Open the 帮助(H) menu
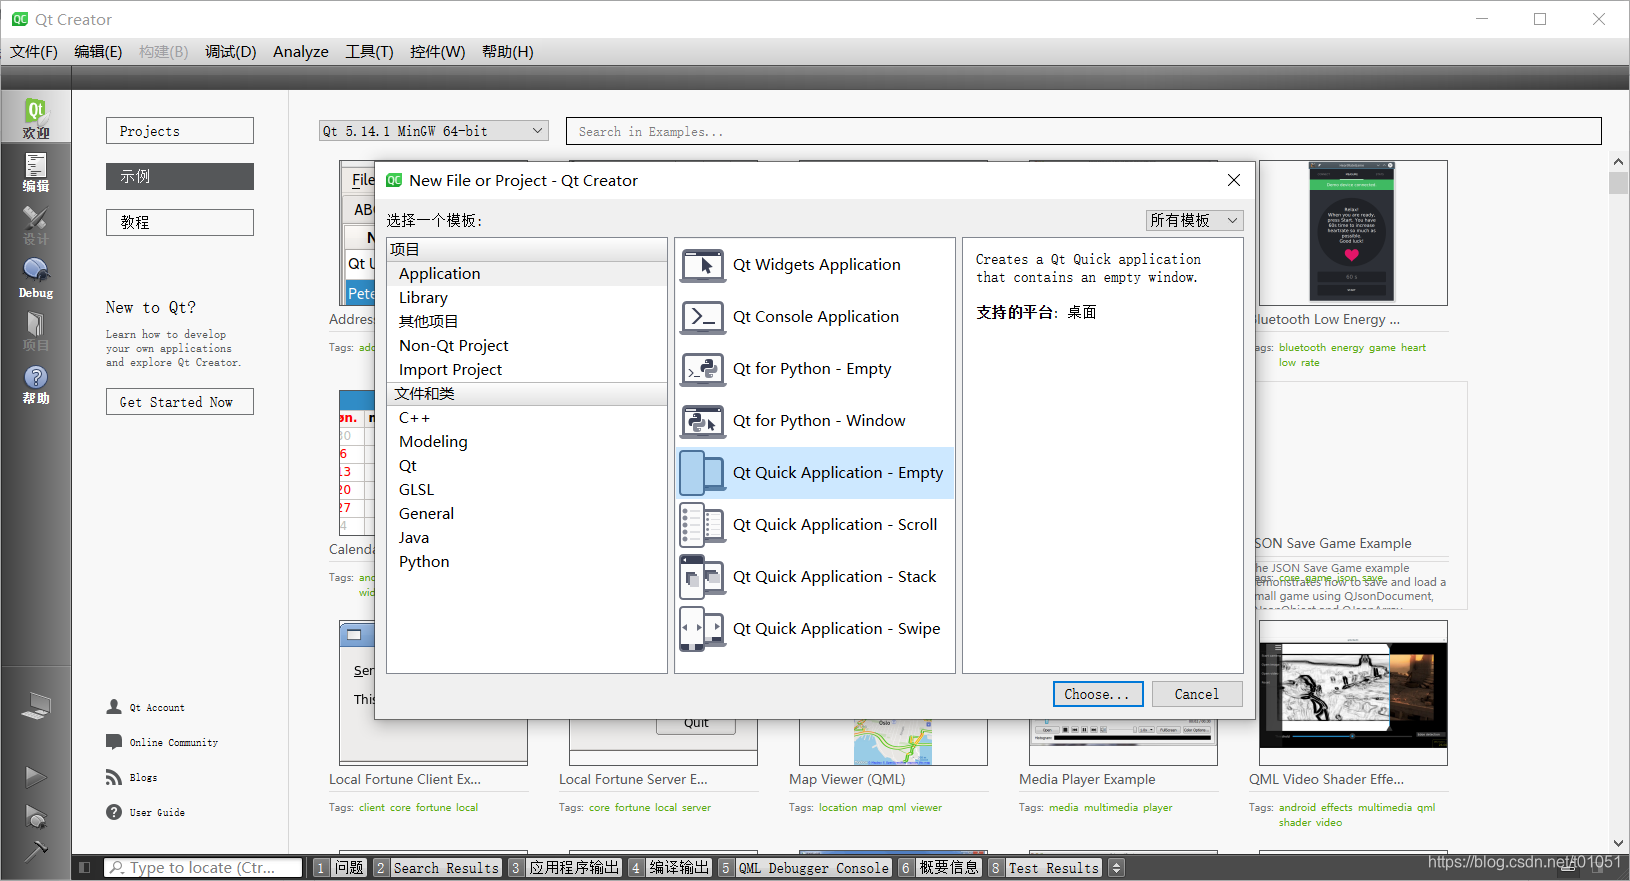 click(508, 52)
